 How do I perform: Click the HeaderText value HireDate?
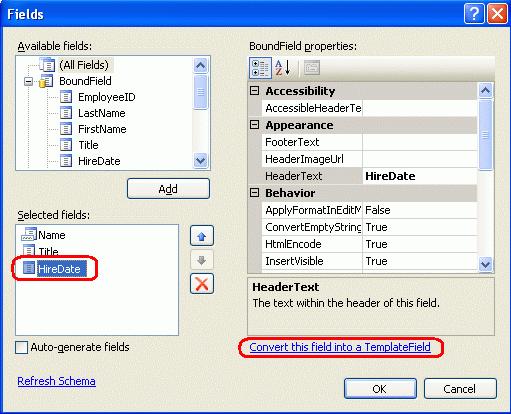[x=420, y=176]
